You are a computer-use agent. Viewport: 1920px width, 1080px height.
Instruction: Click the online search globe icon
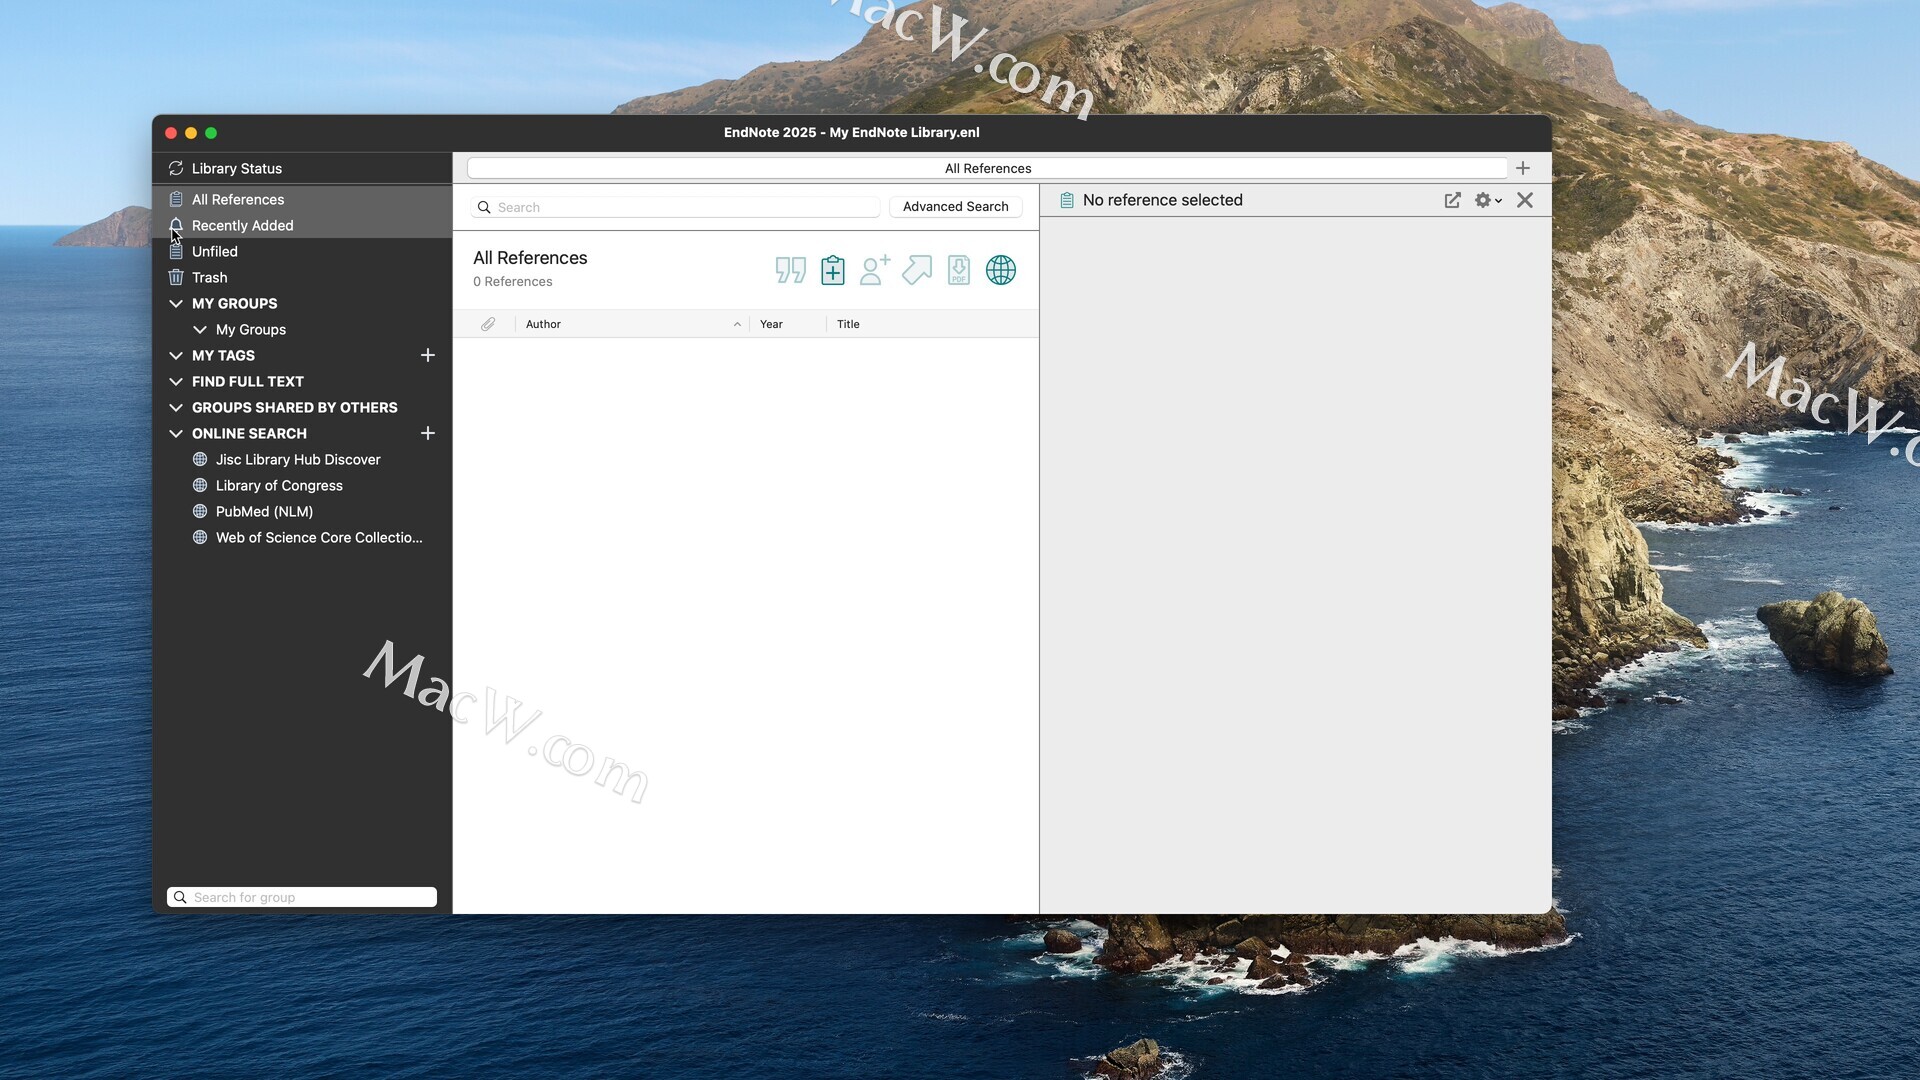(1001, 270)
